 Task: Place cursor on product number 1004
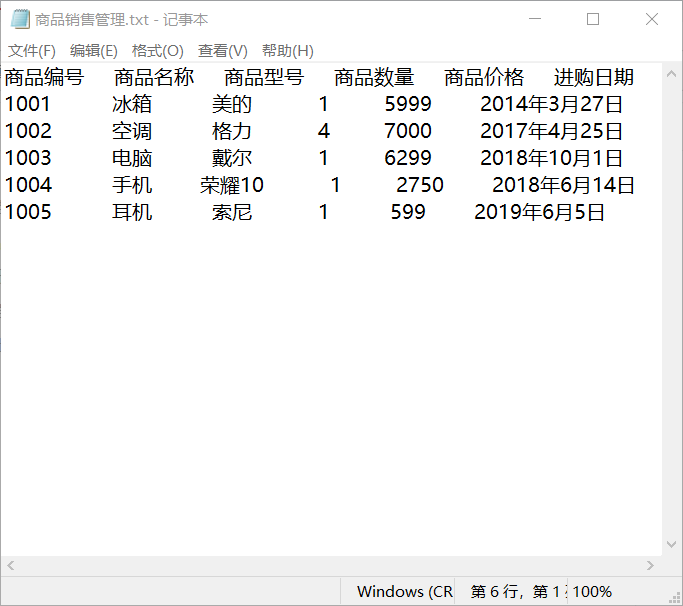[x=28, y=185]
